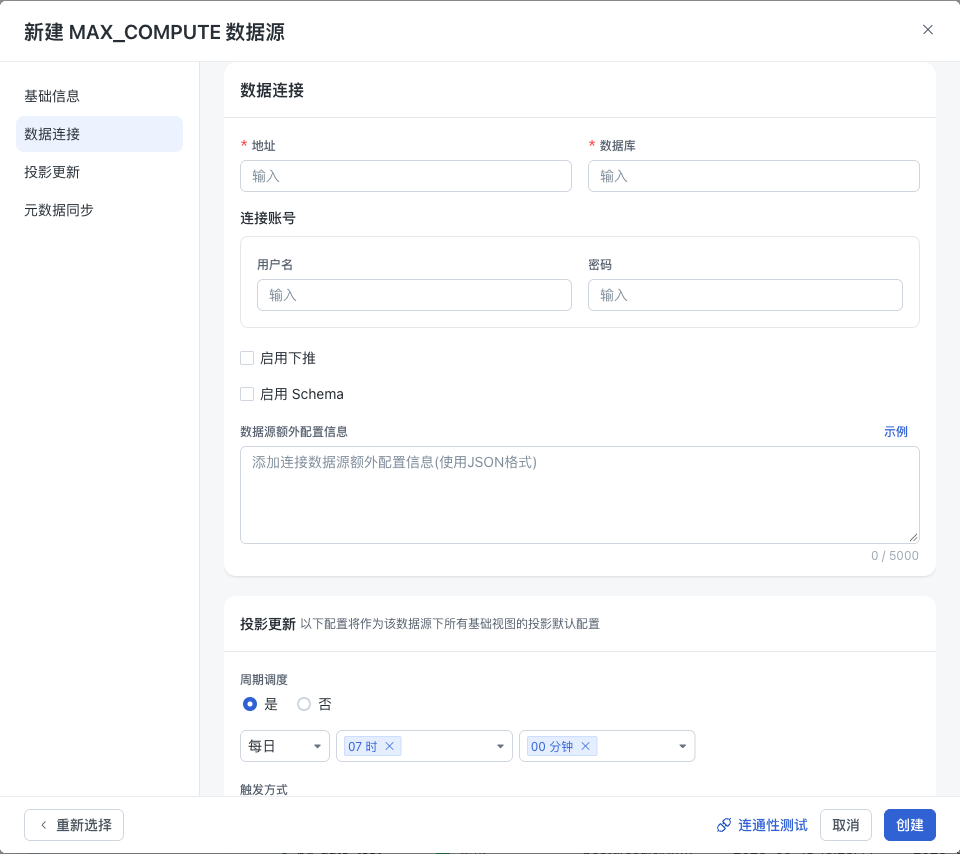Focus the 地址 input field

click(x=406, y=176)
